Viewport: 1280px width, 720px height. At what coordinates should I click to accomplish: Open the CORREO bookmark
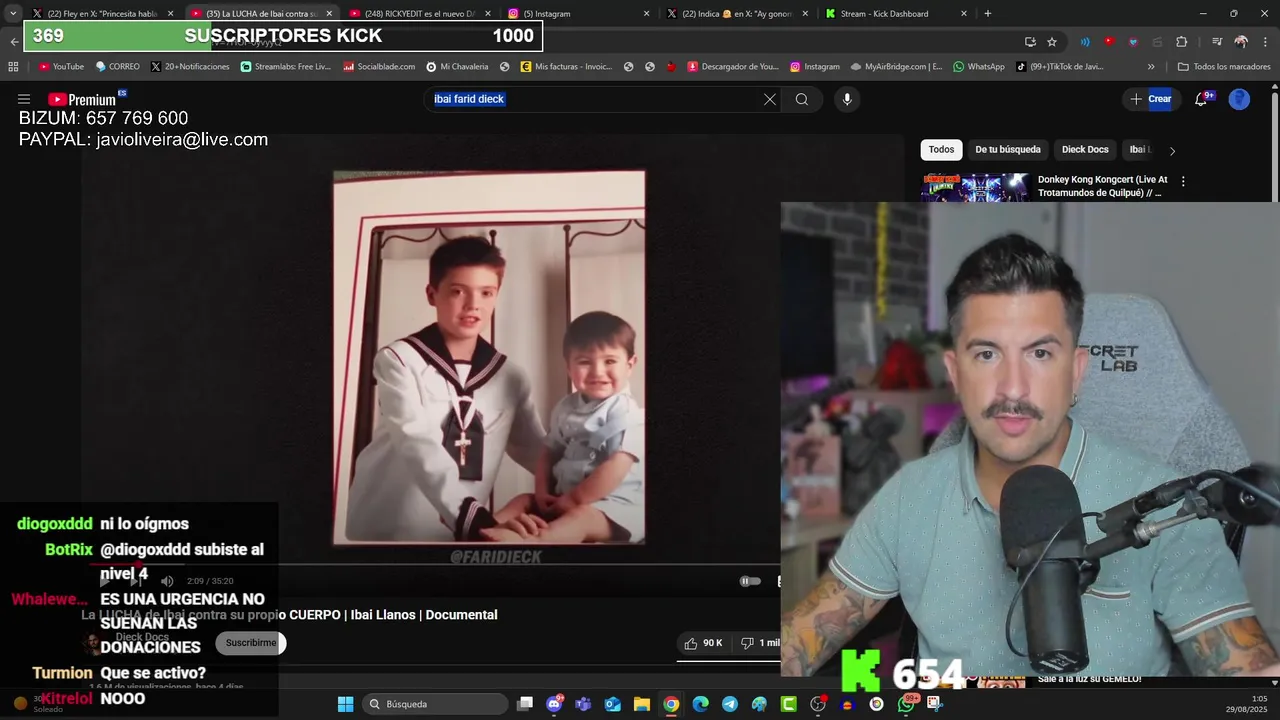(x=118, y=67)
